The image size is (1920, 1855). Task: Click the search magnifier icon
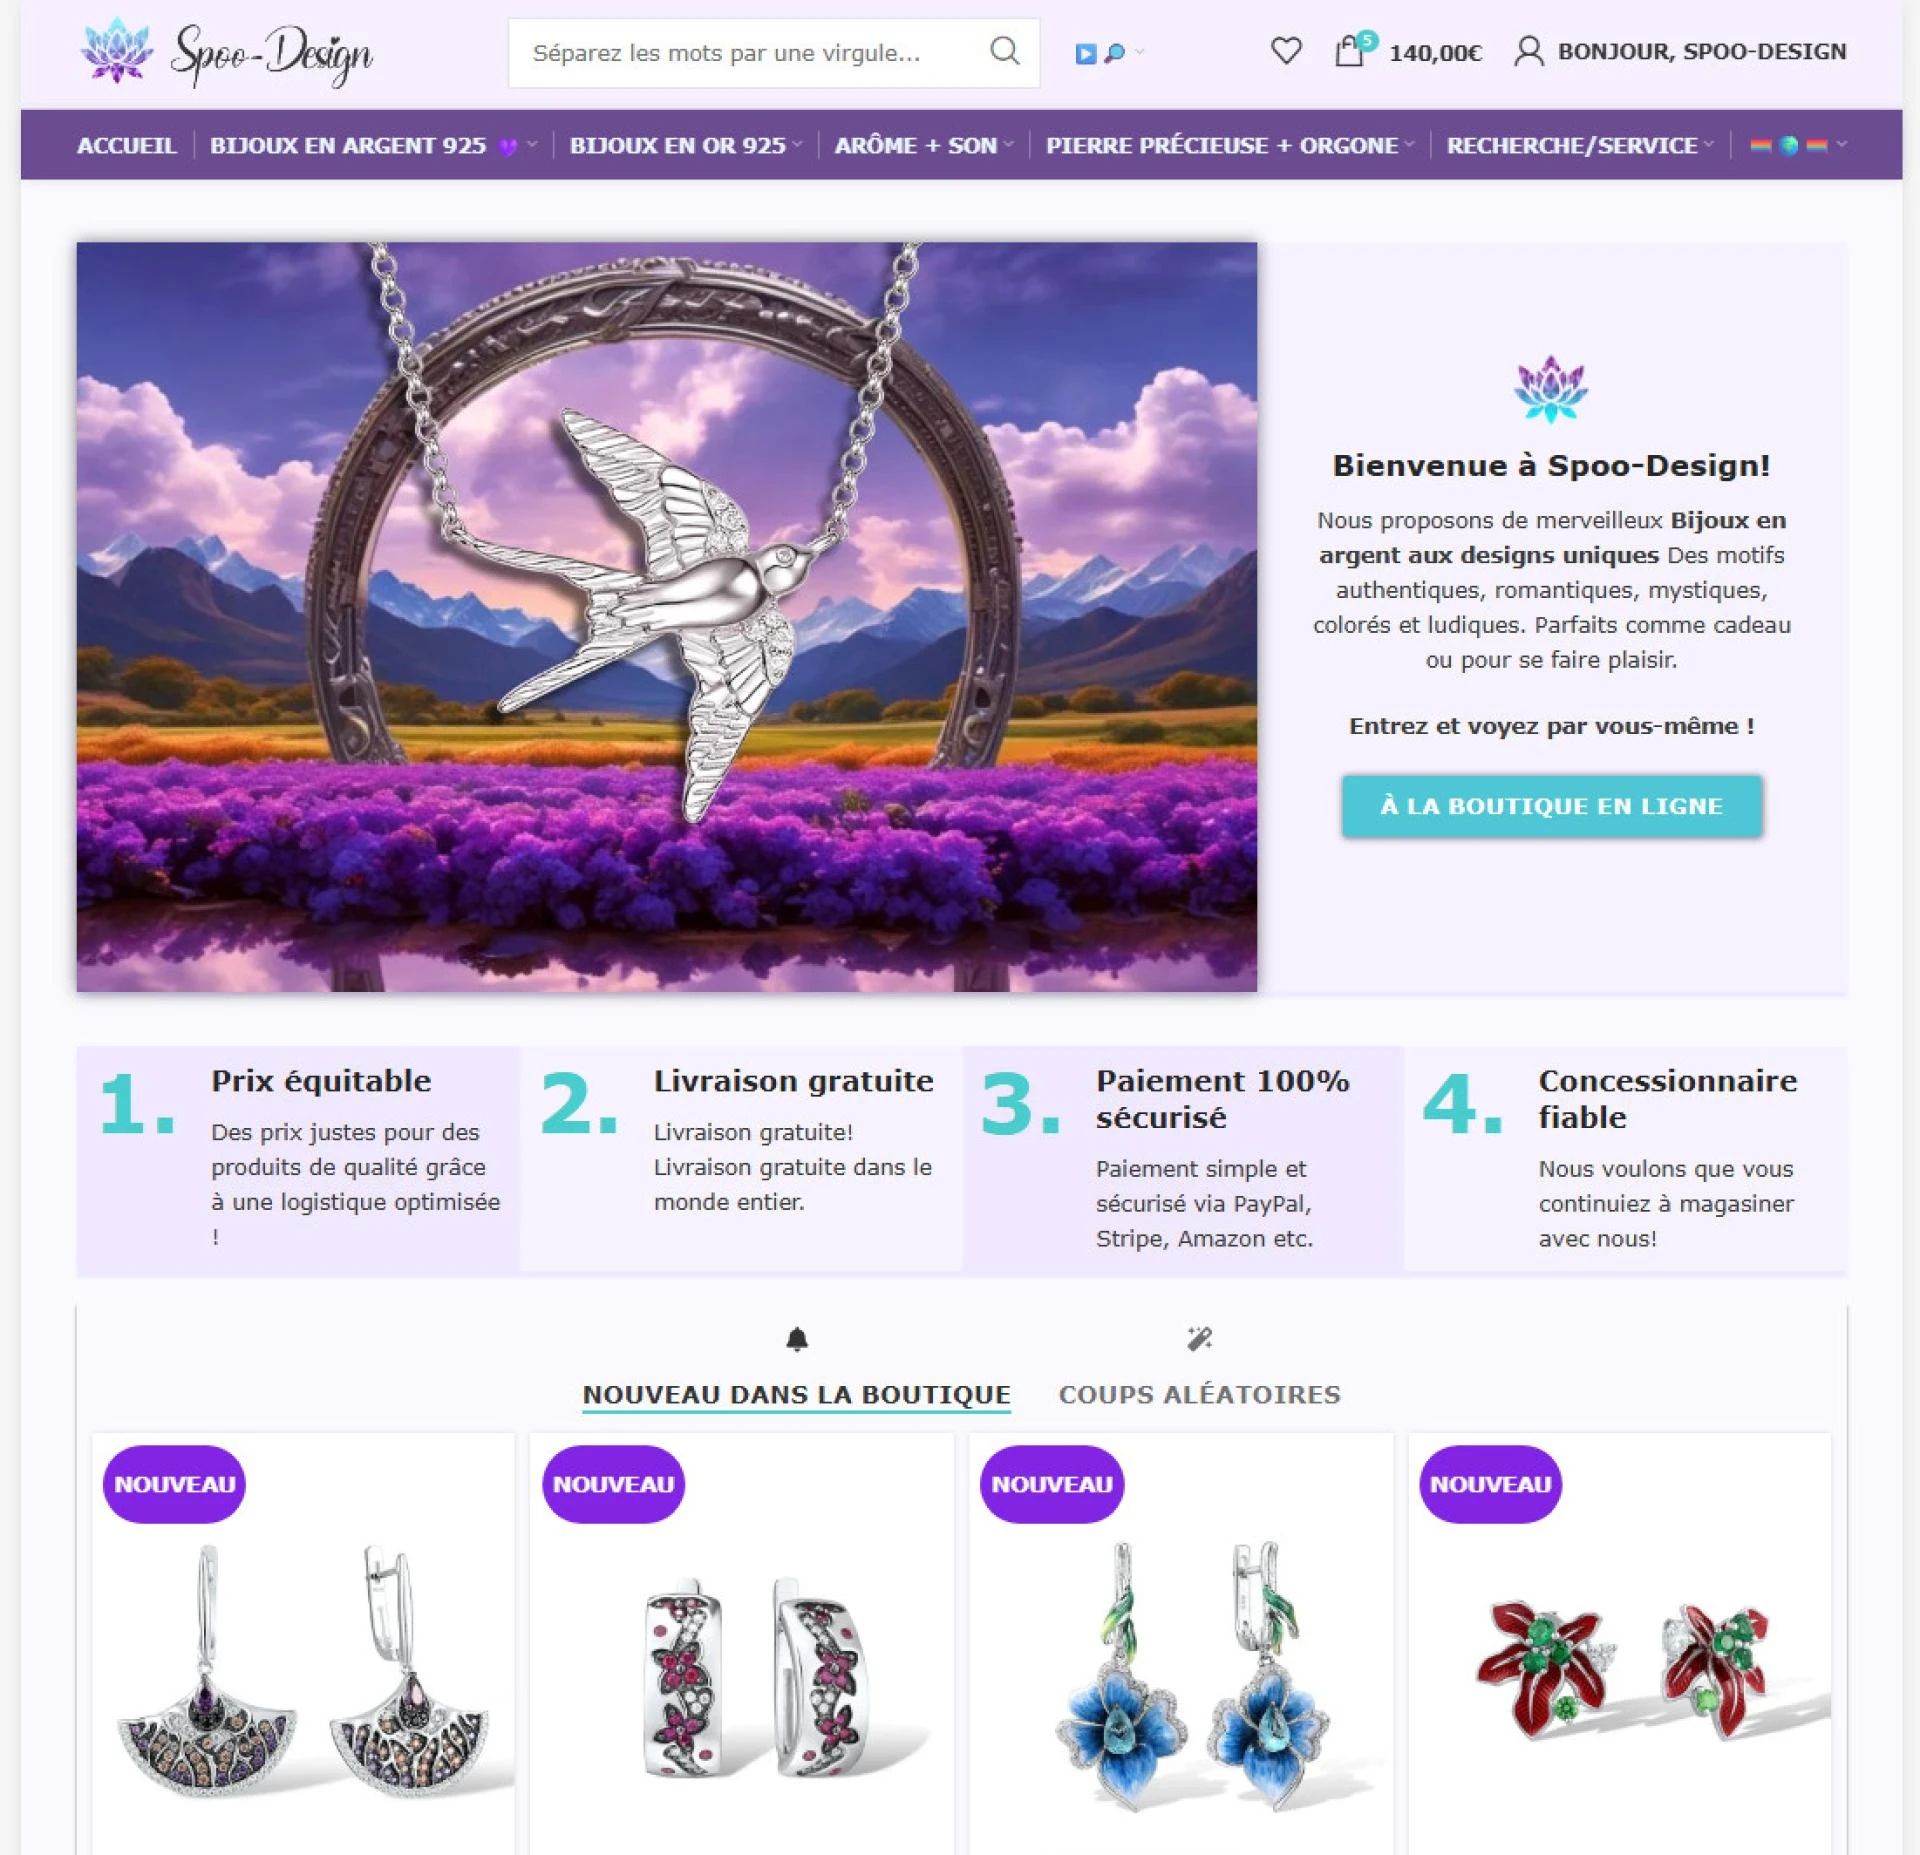tap(1004, 51)
